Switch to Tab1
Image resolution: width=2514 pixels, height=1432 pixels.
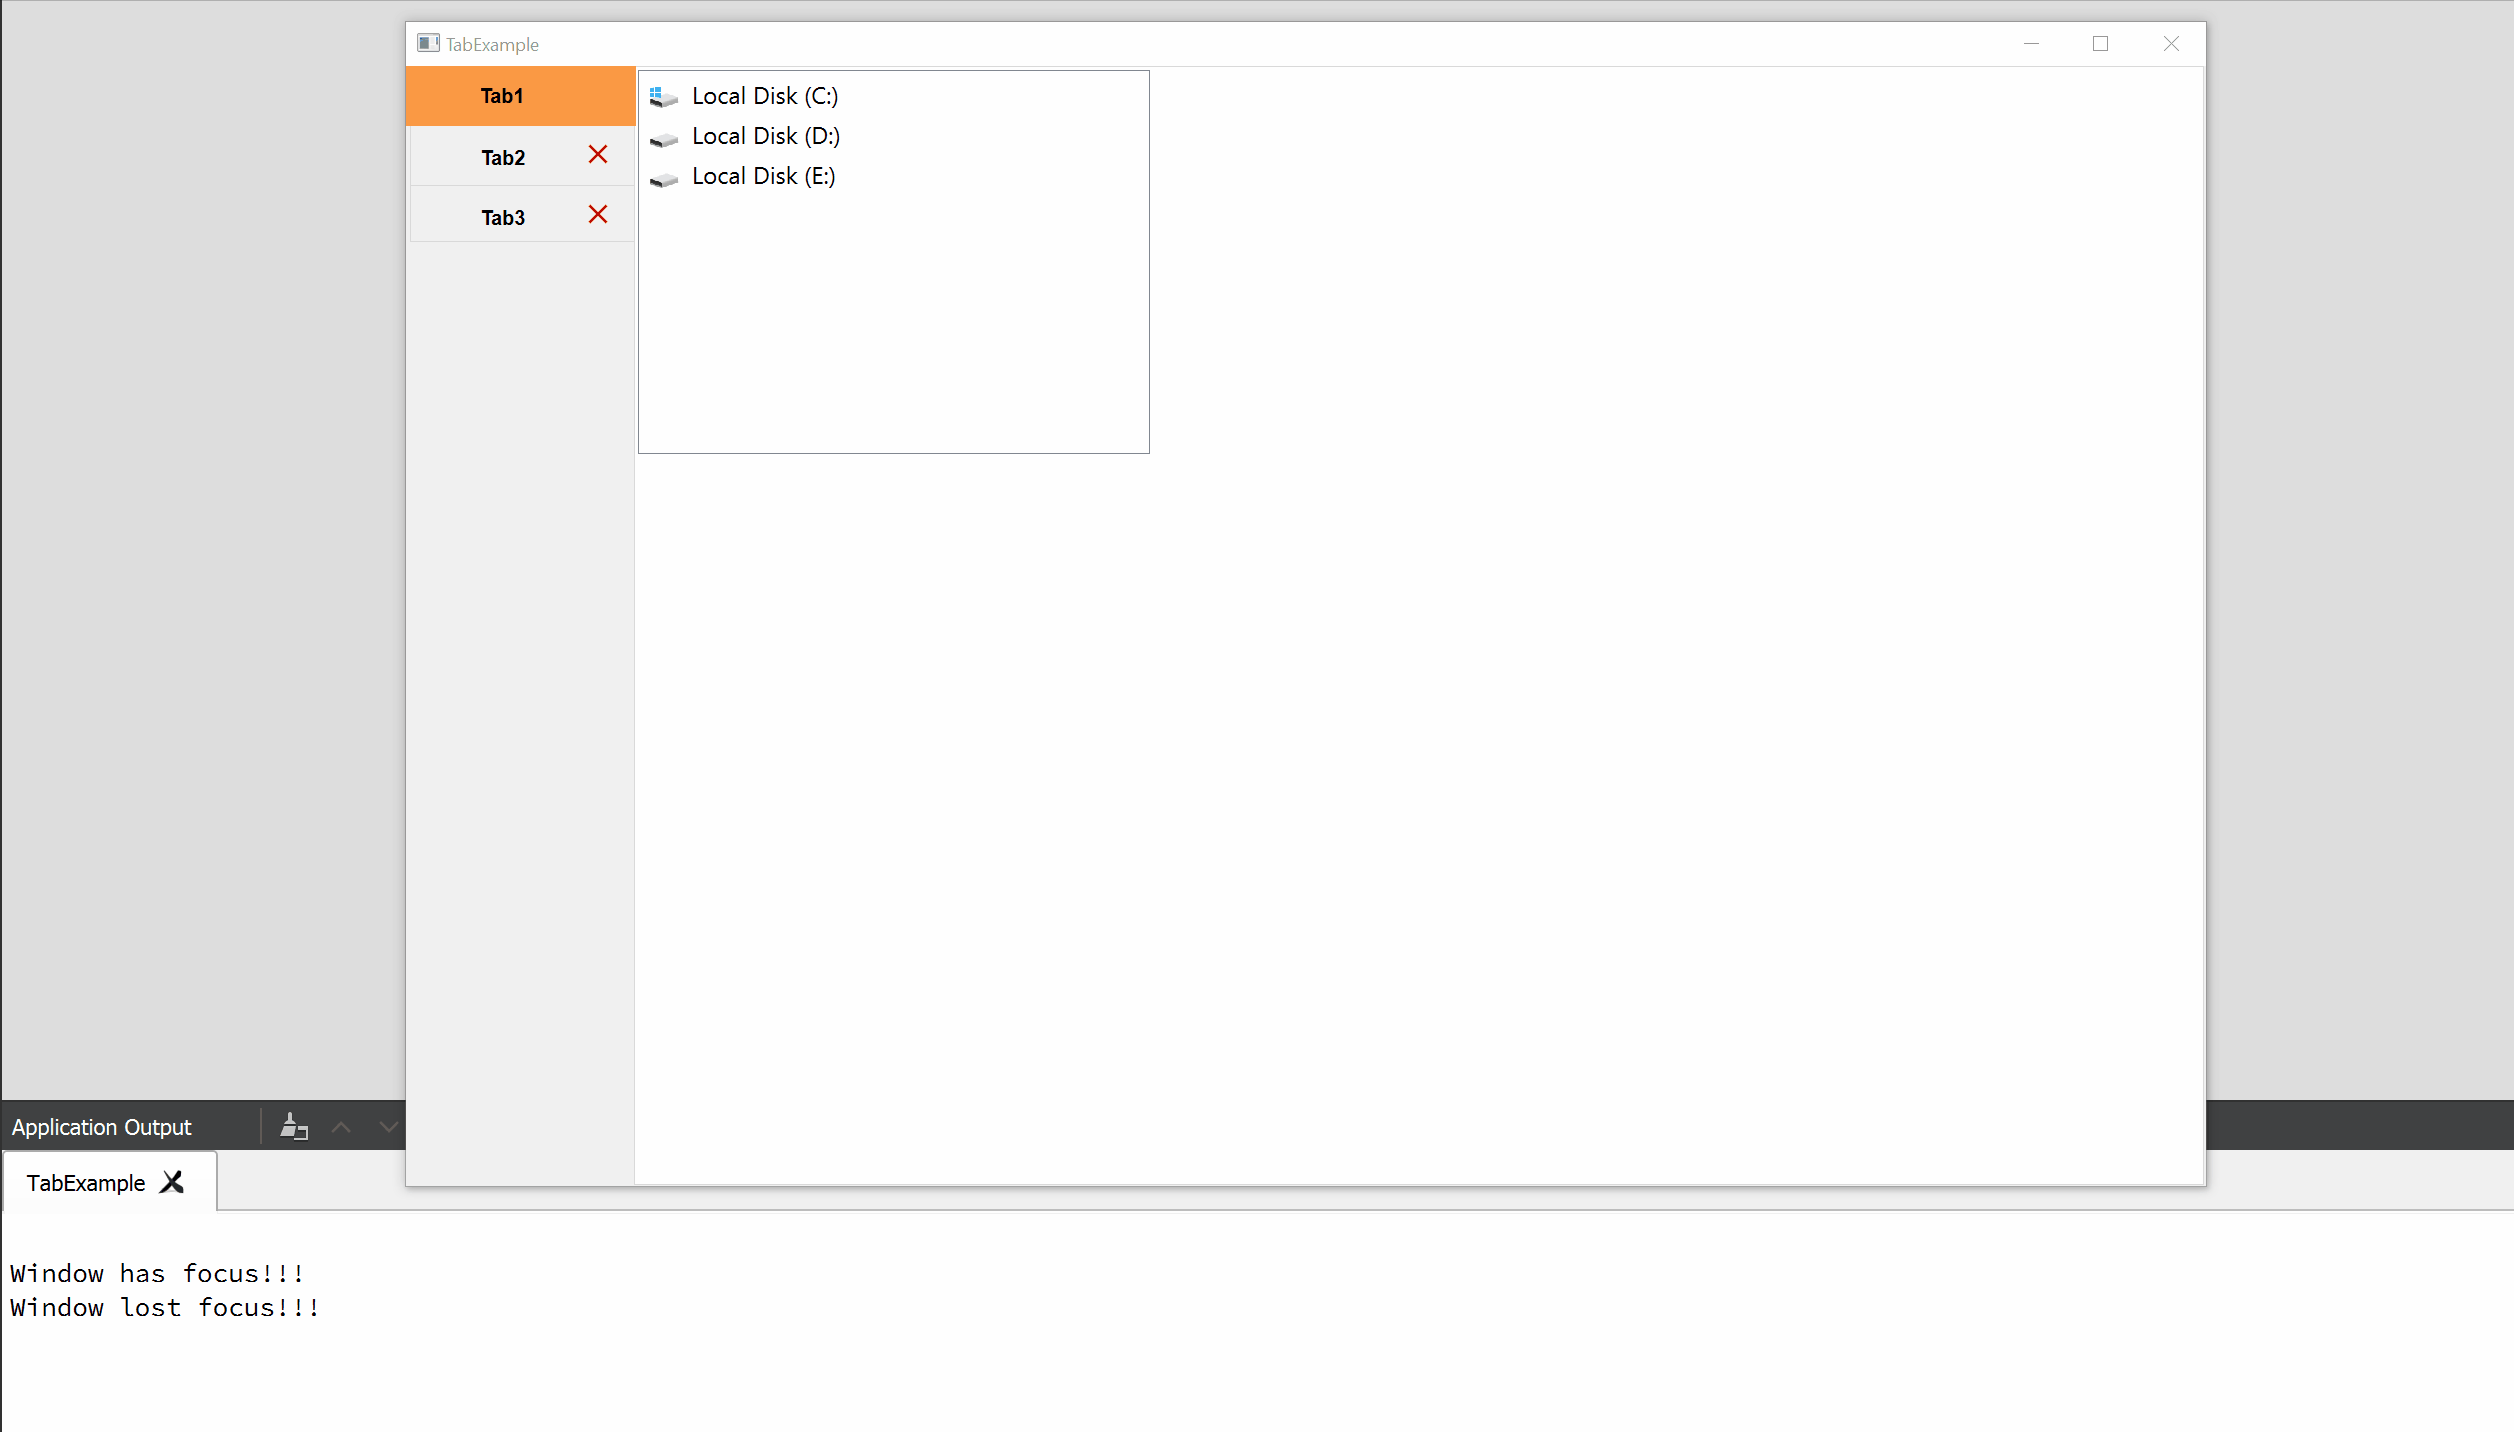(502, 96)
